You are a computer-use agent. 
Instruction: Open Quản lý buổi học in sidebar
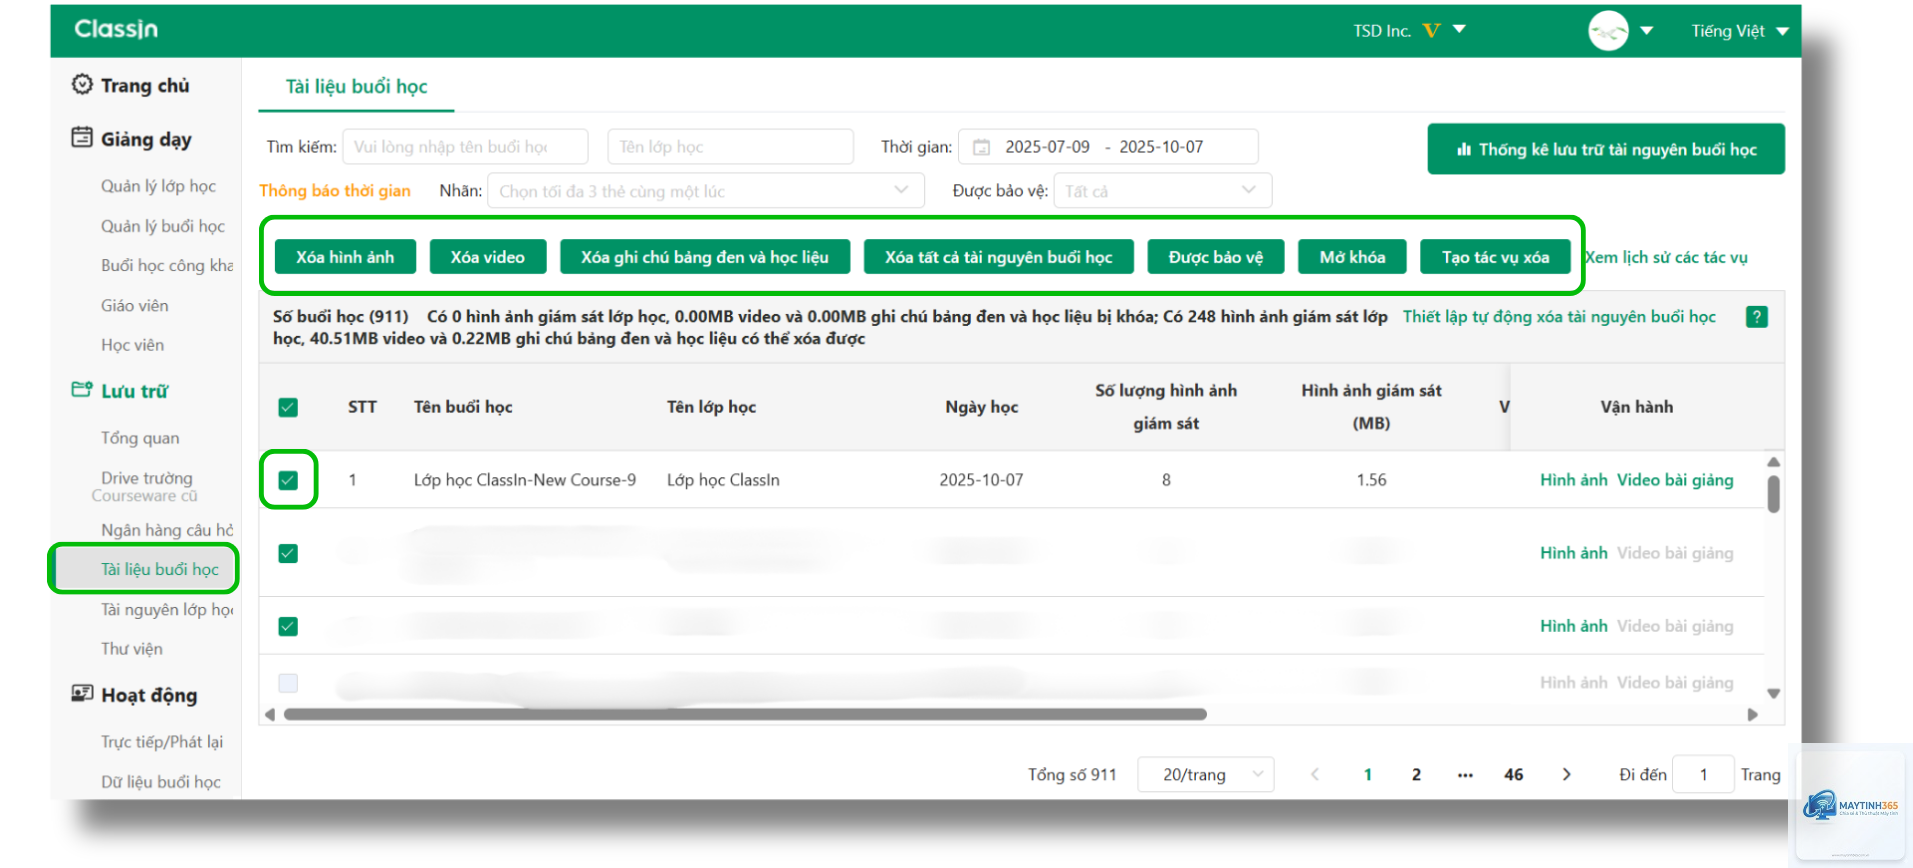tap(162, 226)
